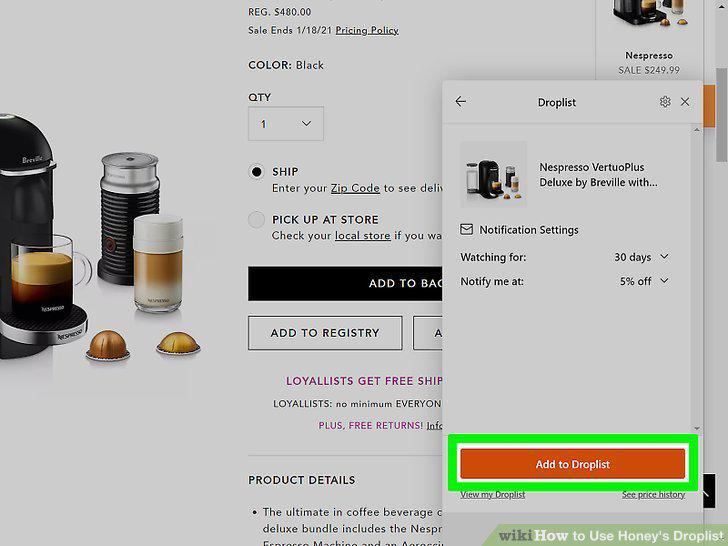Click the PRODUCT DETAILS heading
The image size is (728, 546).
[302, 480]
